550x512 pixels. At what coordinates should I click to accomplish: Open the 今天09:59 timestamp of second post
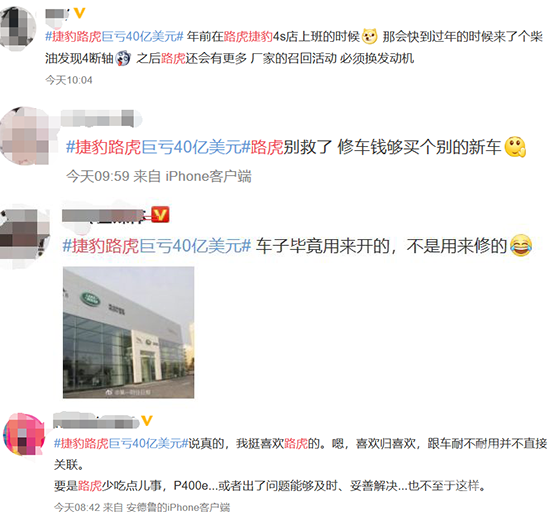pos(98,176)
